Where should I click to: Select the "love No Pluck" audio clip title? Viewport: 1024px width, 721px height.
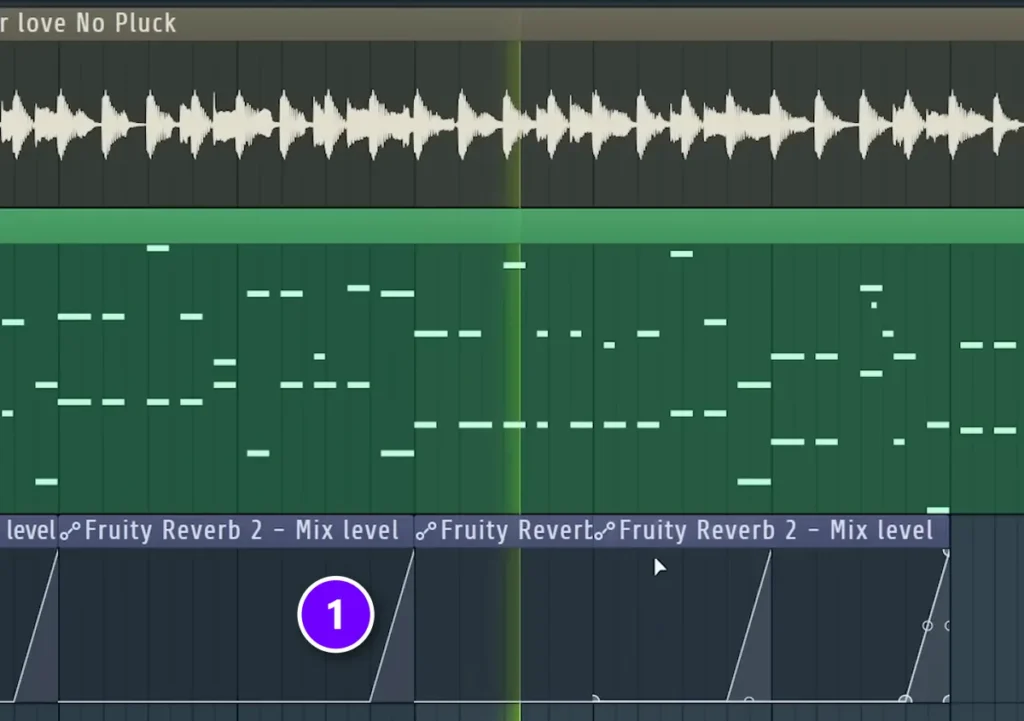click(96, 24)
